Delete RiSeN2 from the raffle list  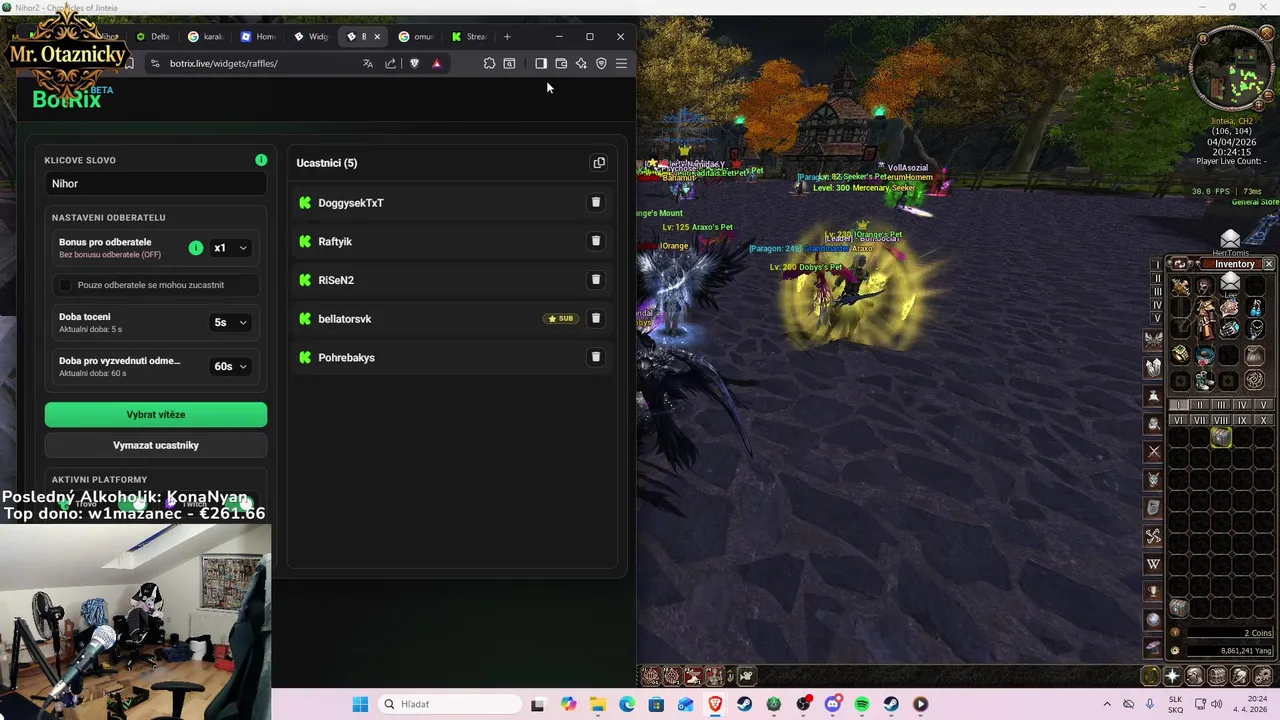coord(595,280)
